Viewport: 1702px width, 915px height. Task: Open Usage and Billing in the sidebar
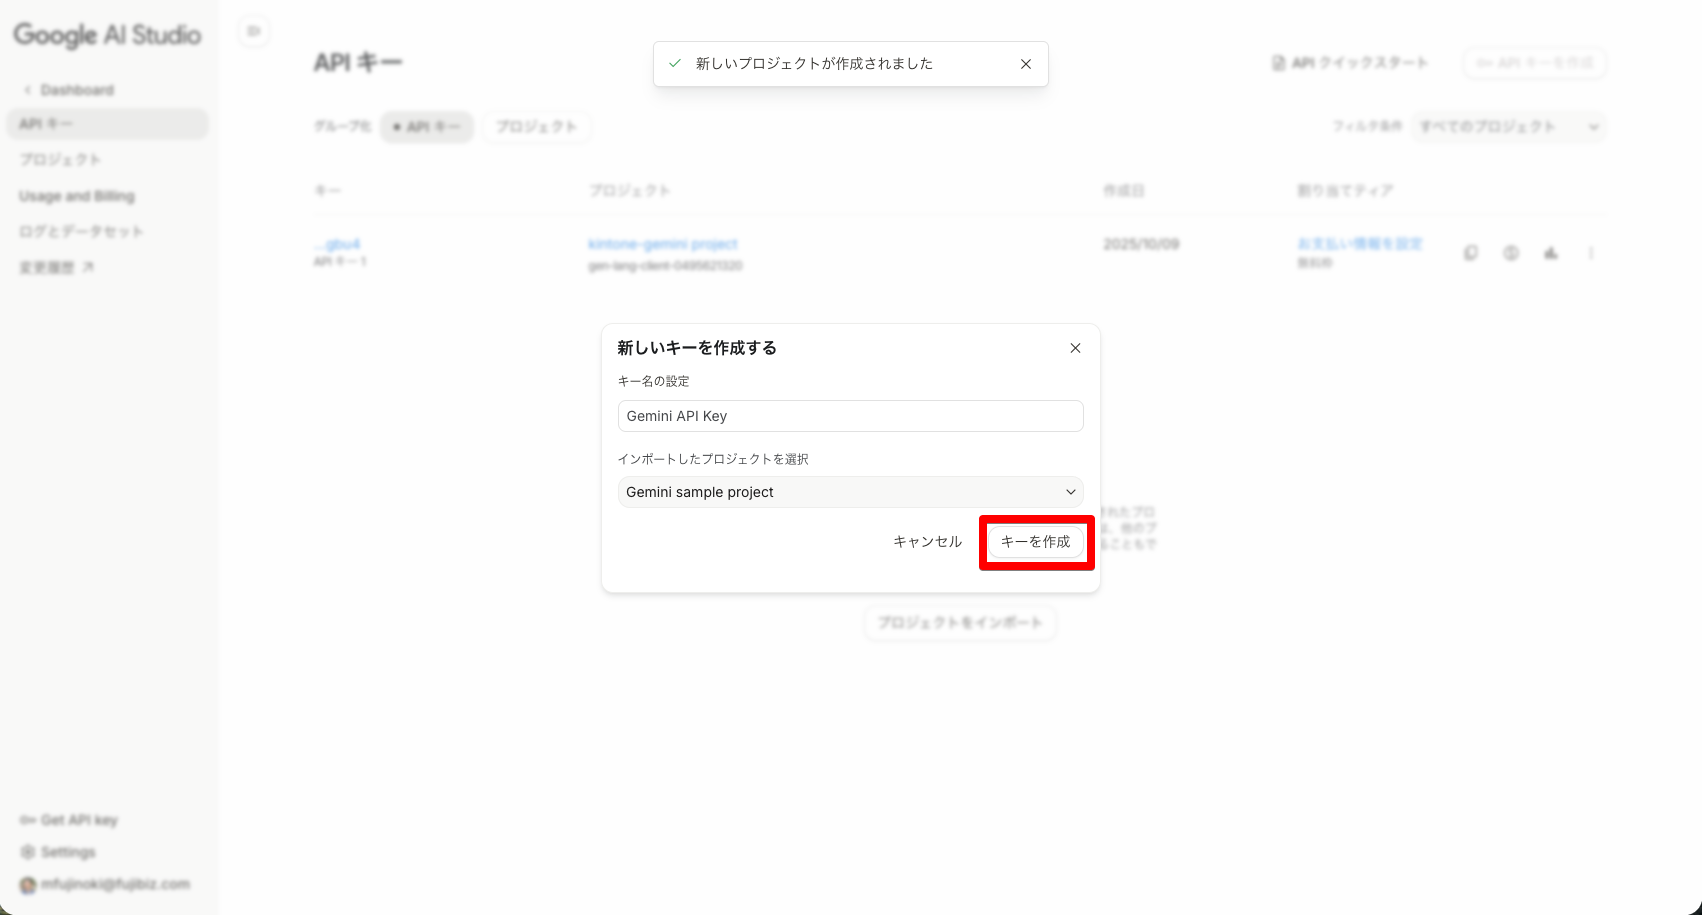pos(76,196)
